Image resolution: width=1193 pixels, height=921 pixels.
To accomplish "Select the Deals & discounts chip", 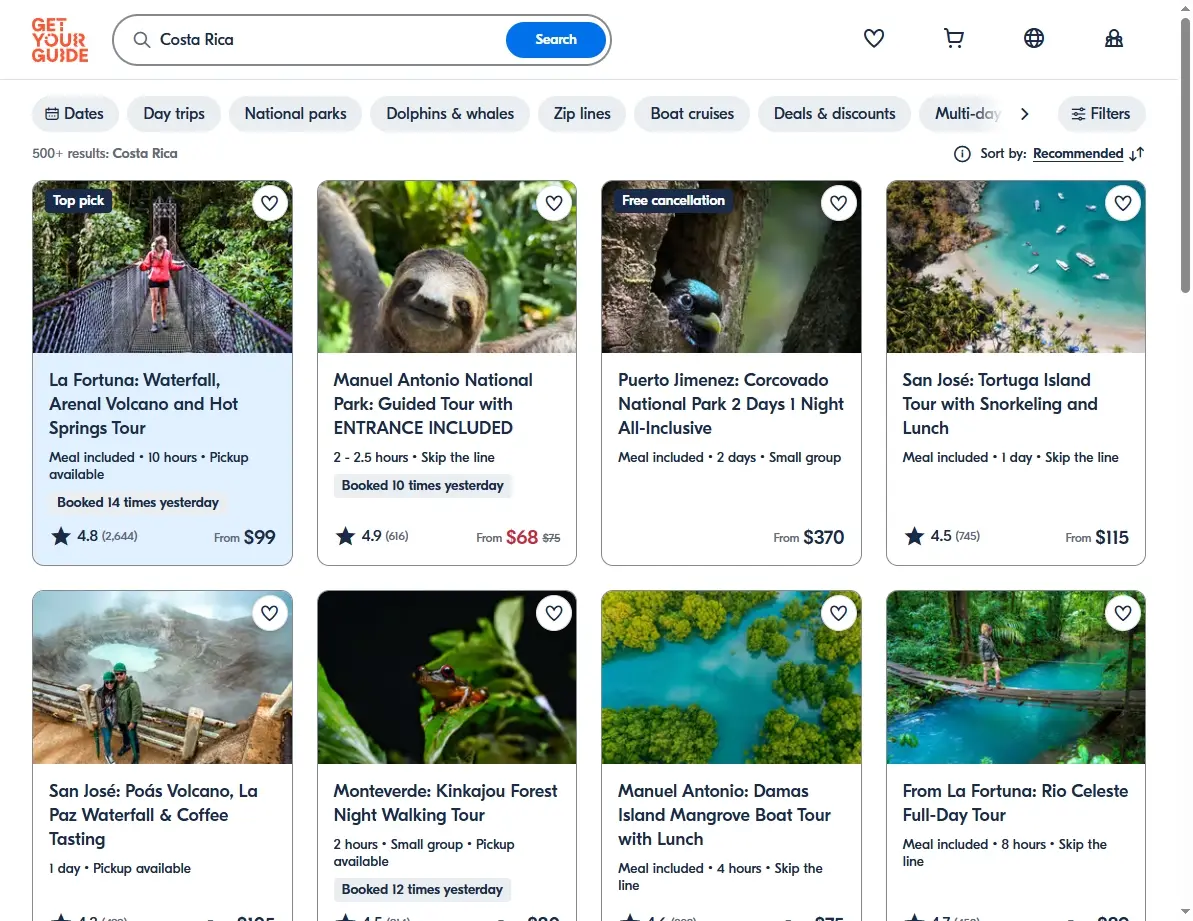I will (835, 113).
